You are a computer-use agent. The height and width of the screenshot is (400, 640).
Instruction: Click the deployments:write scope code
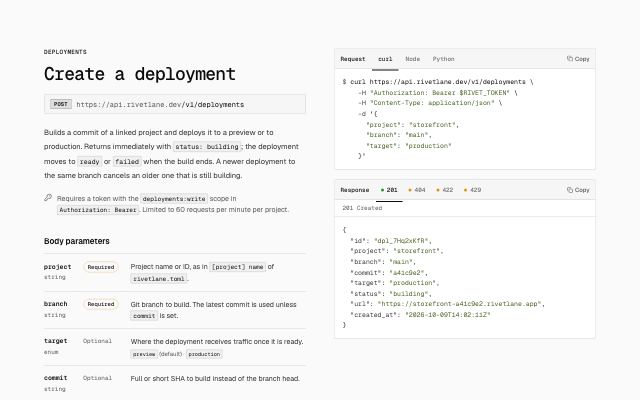click(x=174, y=199)
